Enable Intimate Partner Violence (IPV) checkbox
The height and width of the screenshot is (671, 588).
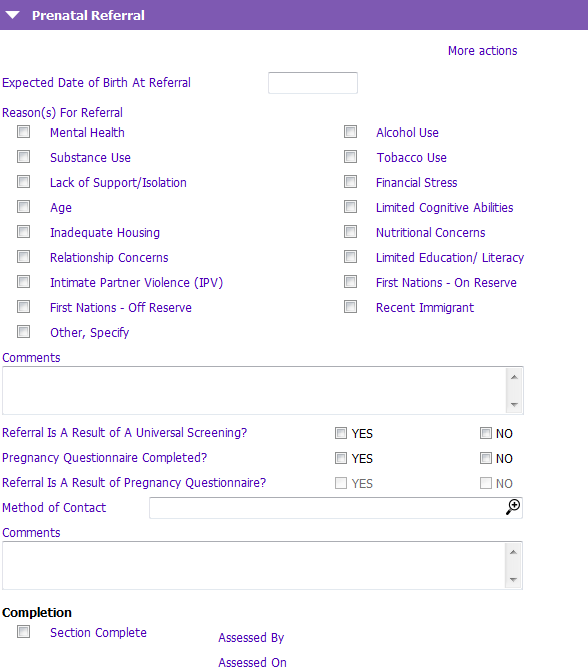[24, 282]
